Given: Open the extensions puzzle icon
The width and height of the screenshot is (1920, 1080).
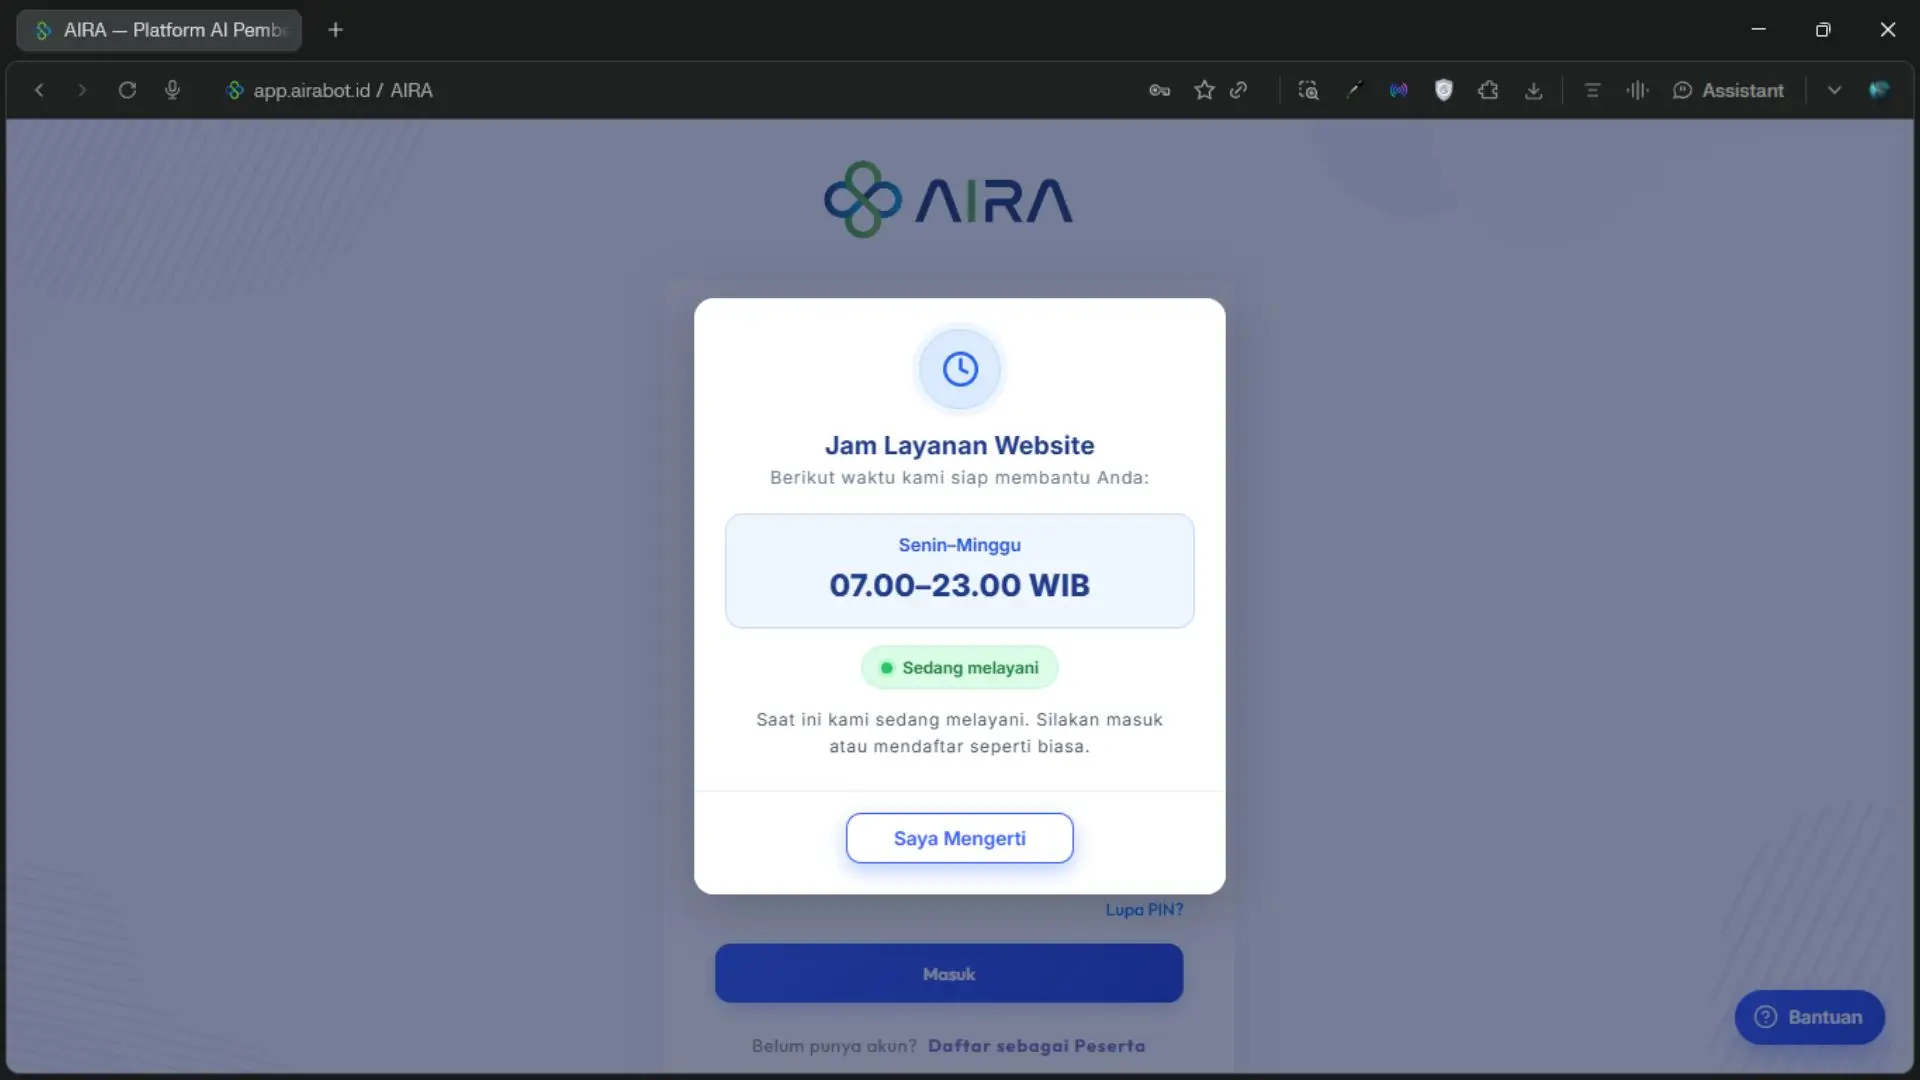Looking at the screenshot, I should [1488, 90].
